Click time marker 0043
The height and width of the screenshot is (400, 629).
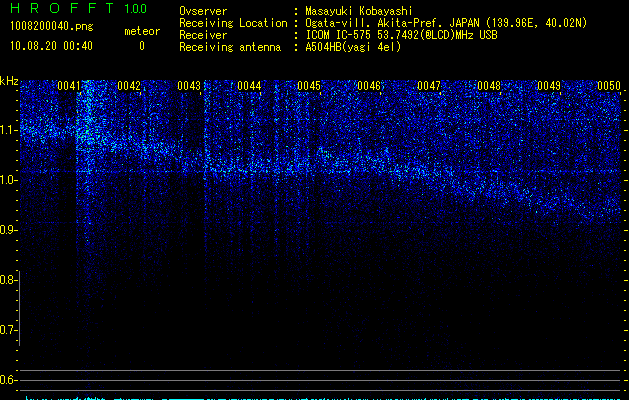(x=189, y=86)
